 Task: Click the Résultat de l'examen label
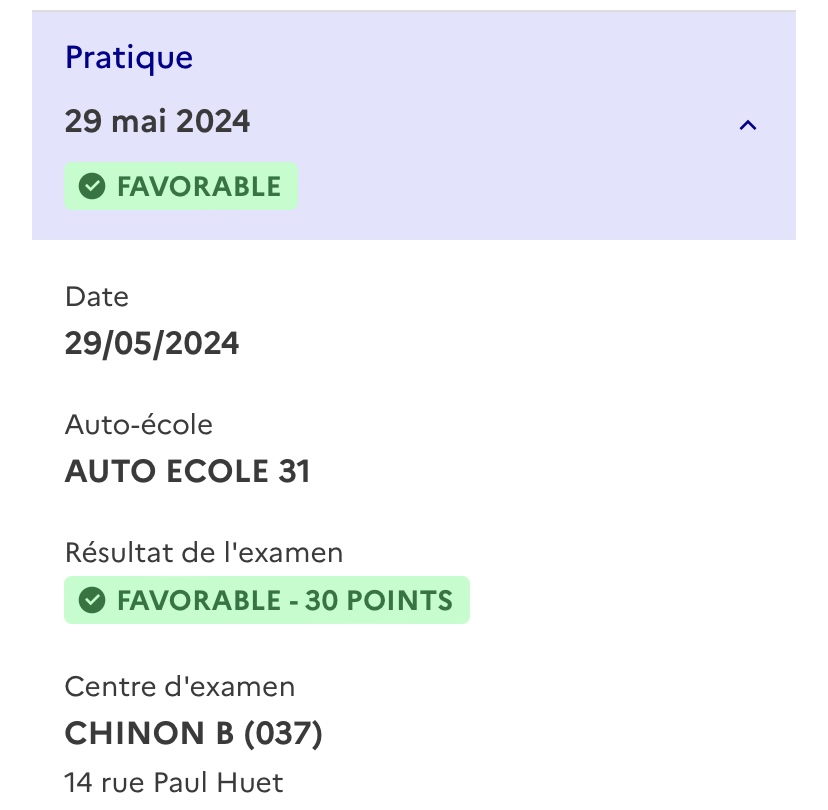pos(204,553)
